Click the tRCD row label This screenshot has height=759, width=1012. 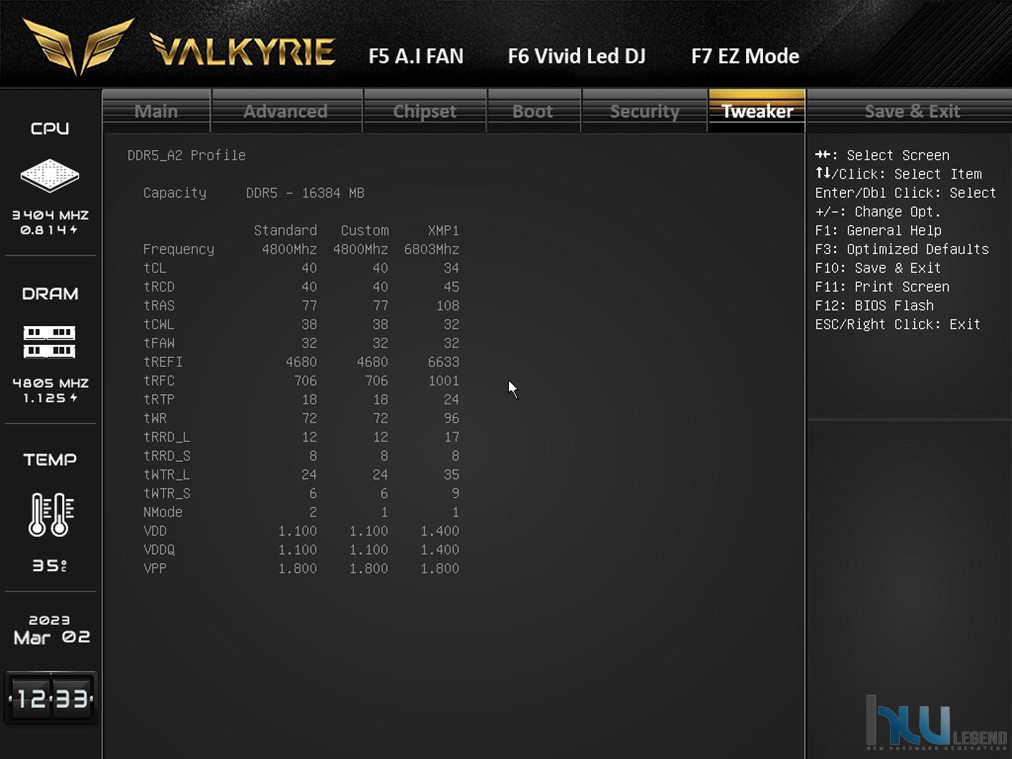159,287
